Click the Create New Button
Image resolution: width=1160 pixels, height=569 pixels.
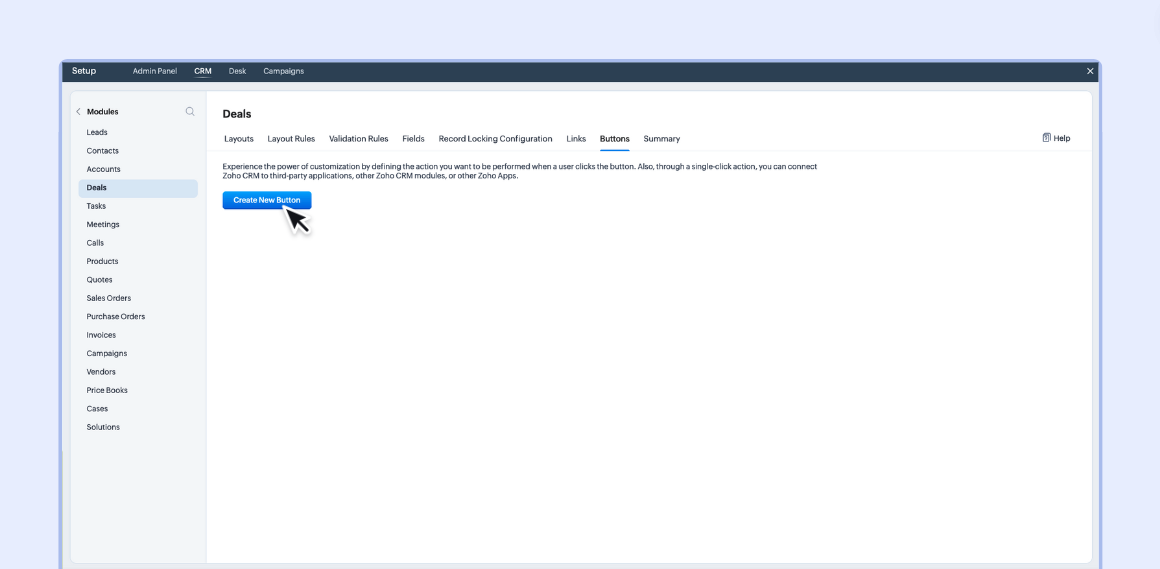[267, 201]
